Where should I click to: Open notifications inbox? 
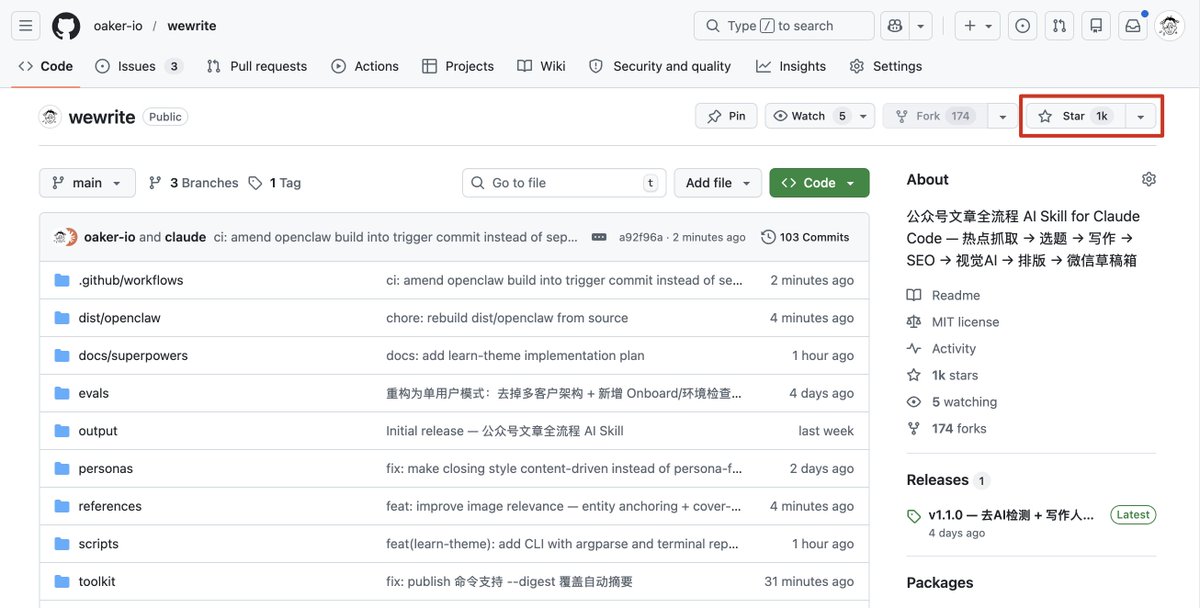click(x=1133, y=26)
